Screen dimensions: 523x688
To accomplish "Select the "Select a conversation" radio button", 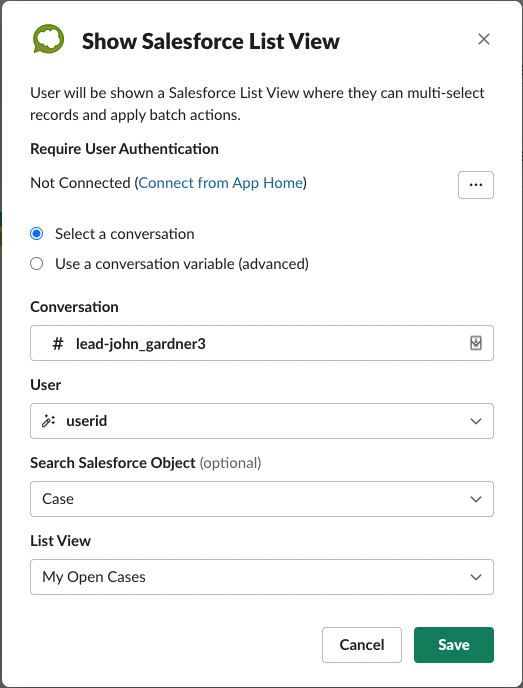I will (x=36, y=234).
